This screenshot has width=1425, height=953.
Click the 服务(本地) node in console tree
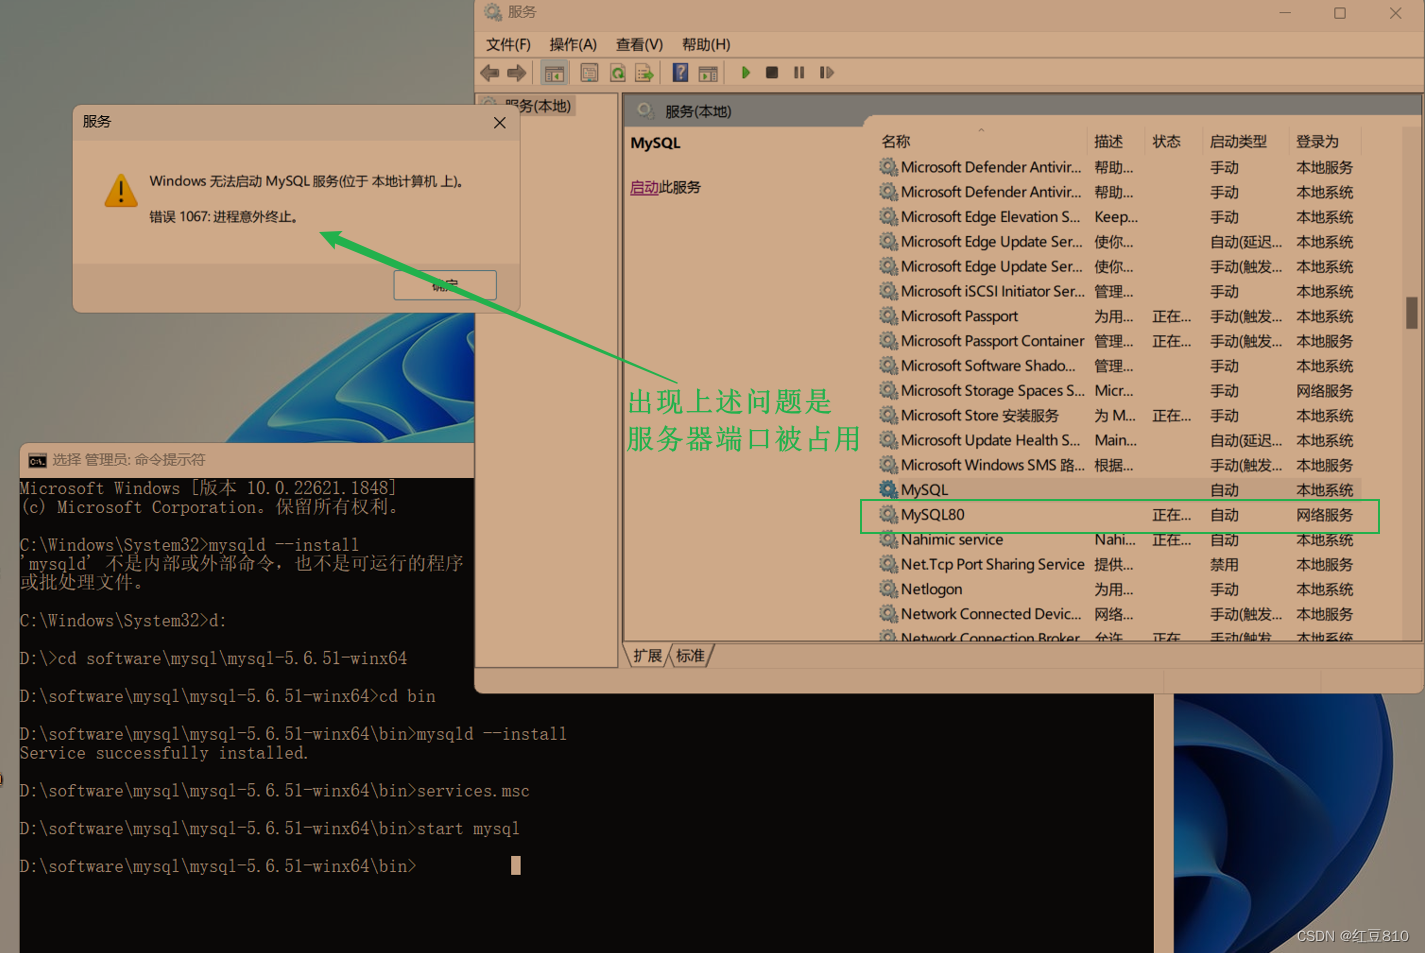(x=538, y=106)
